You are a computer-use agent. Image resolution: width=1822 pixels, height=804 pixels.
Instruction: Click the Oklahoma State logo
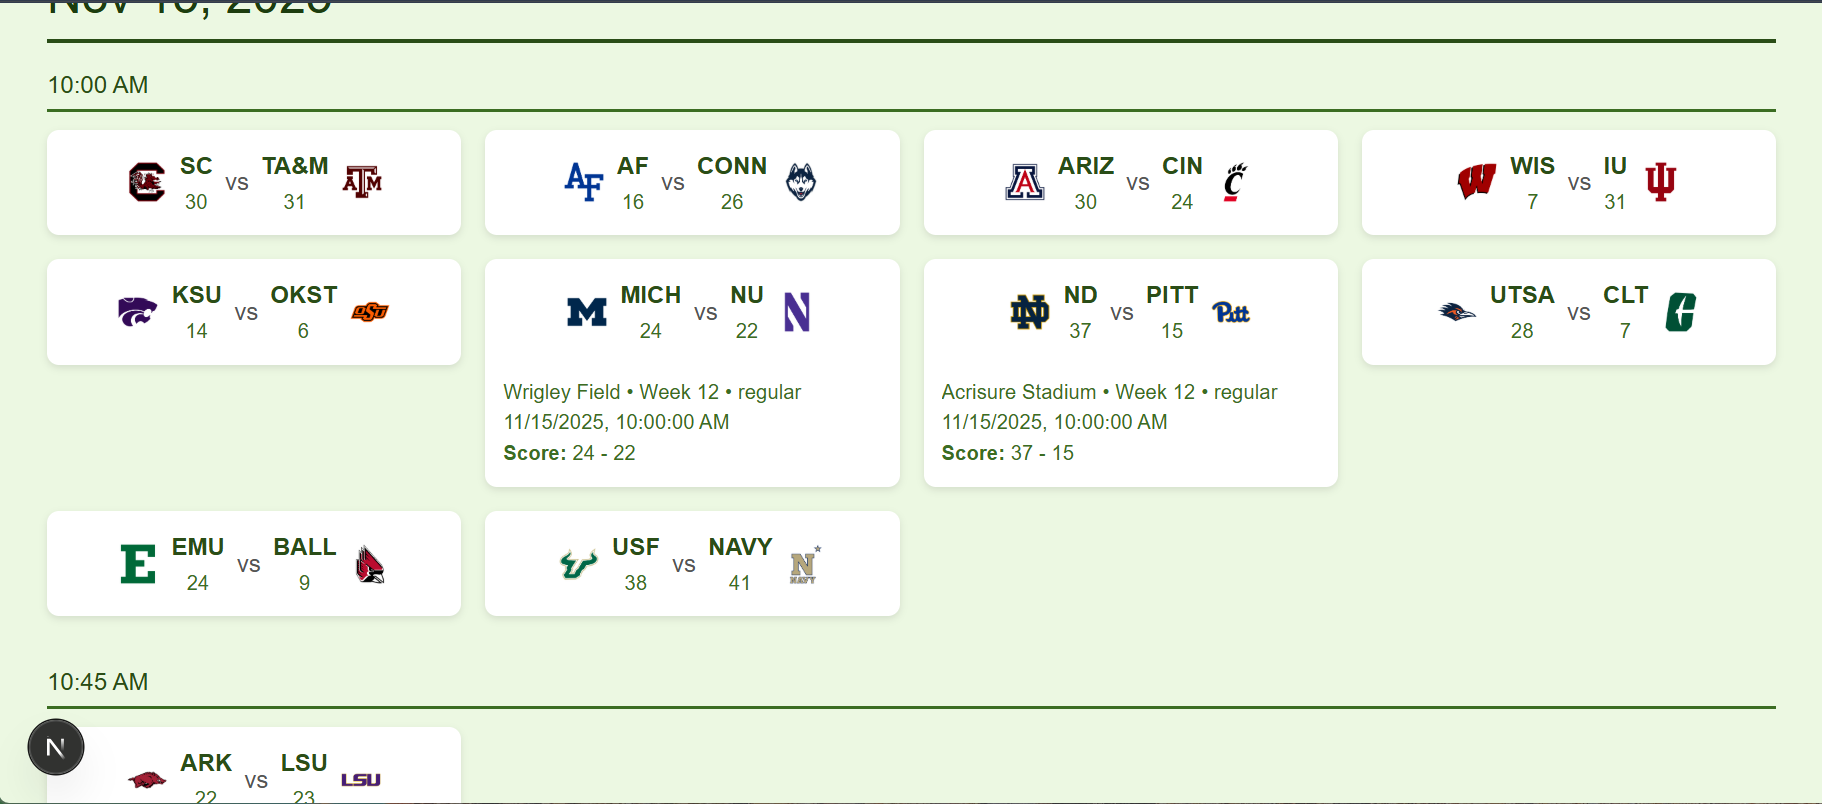coord(370,312)
